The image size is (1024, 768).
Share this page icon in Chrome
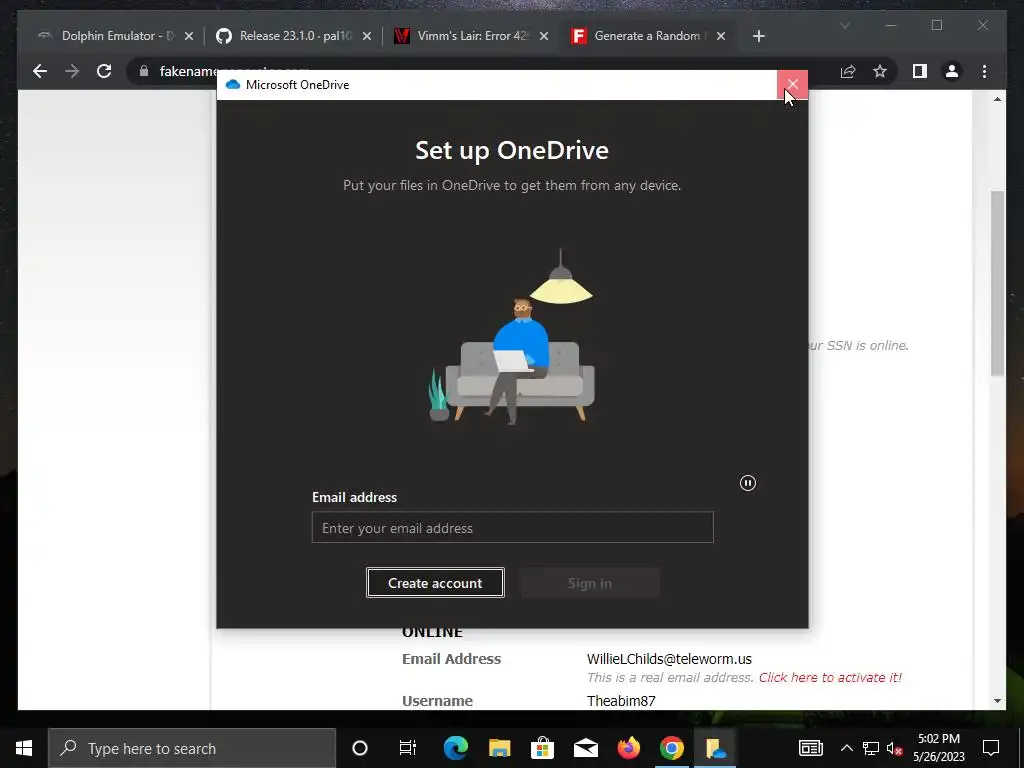click(x=848, y=71)
